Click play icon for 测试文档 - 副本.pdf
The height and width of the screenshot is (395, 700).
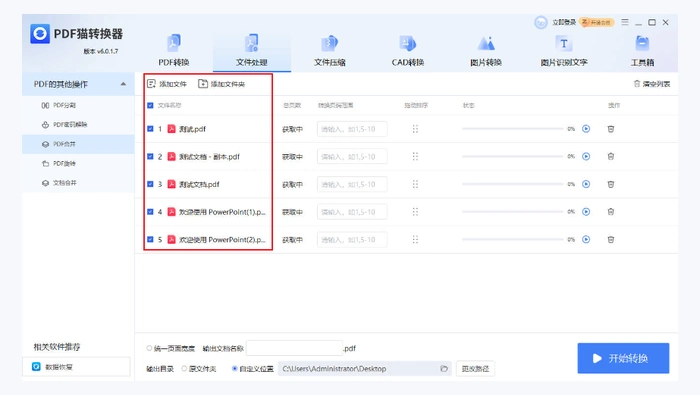586,157
